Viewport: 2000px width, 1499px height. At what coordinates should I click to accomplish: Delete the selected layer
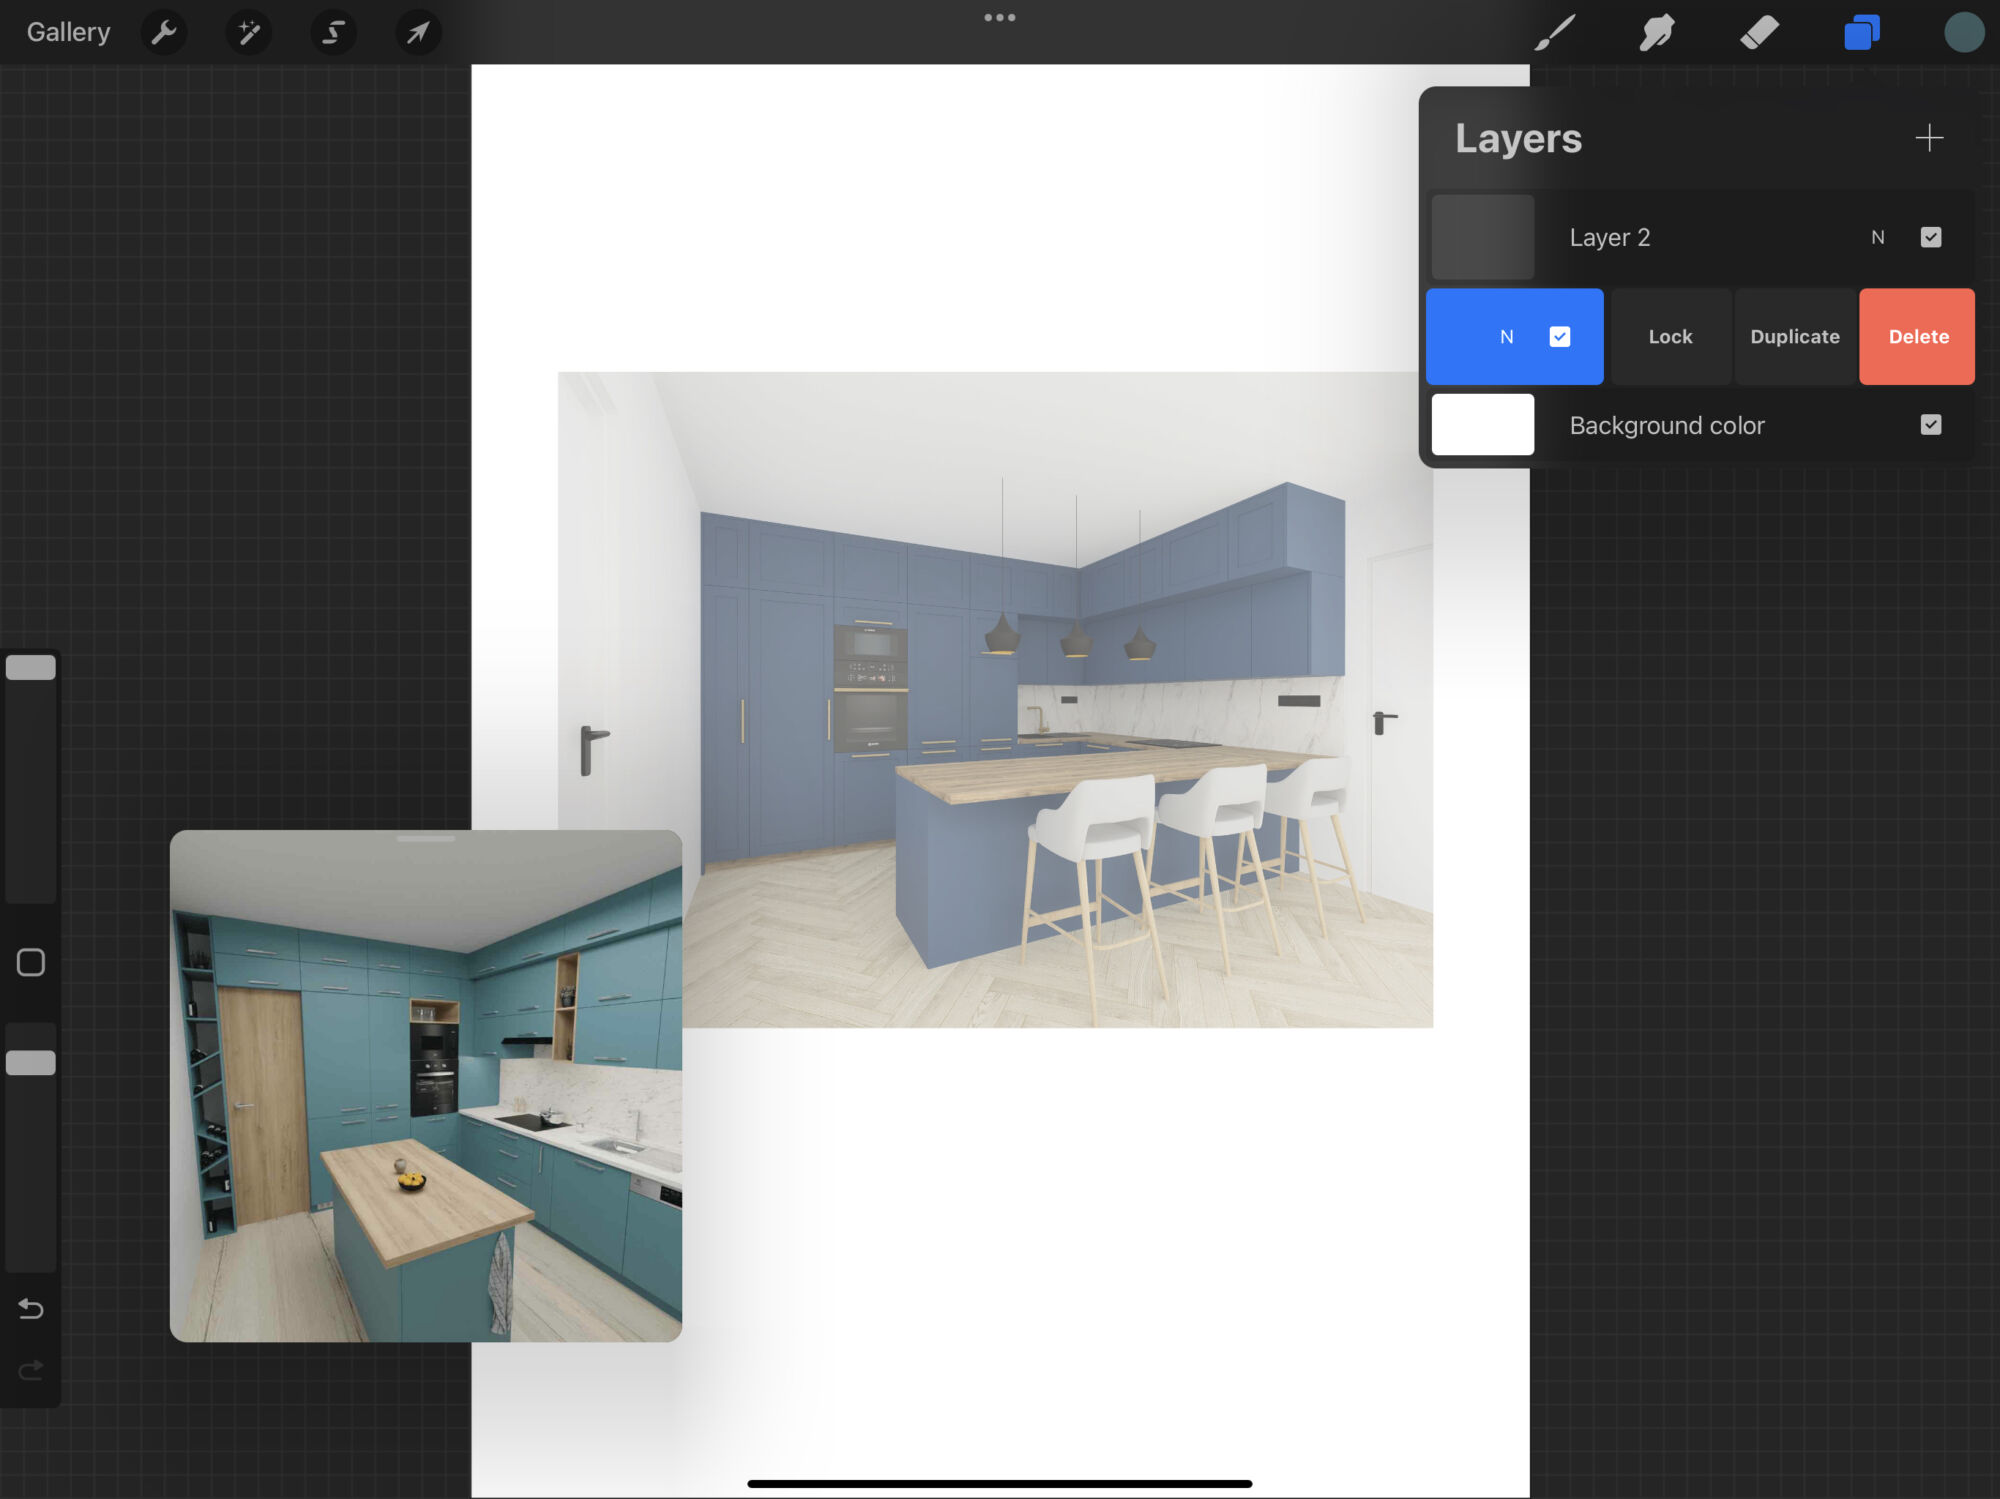[x=1917, y=337]
